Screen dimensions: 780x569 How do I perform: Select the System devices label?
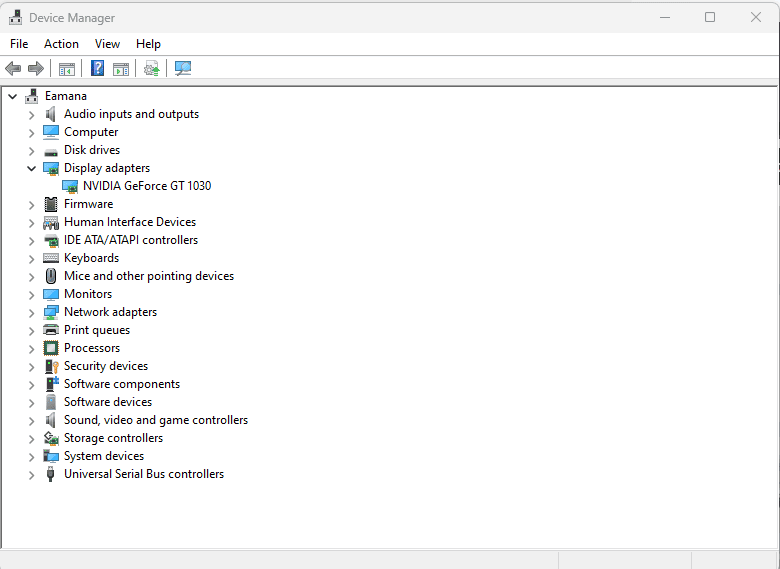coord(104,456)
